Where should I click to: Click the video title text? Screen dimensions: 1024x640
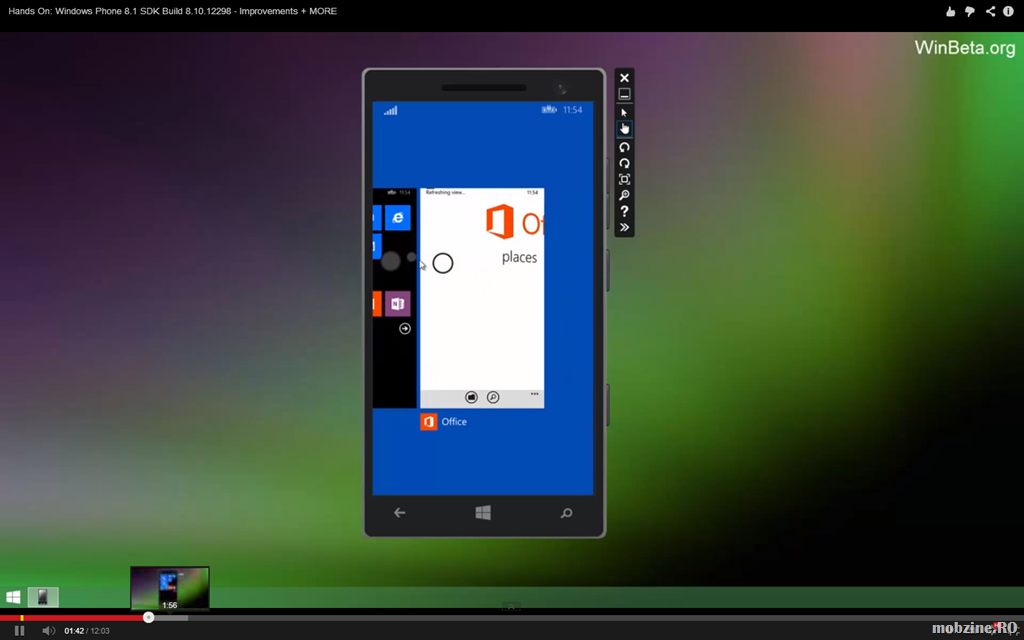(x=173, y=11)
